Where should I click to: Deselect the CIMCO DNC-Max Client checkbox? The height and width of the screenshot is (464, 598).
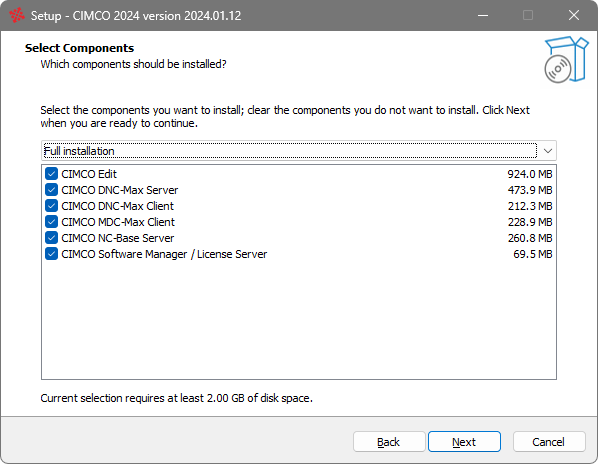tap(51, 206)
